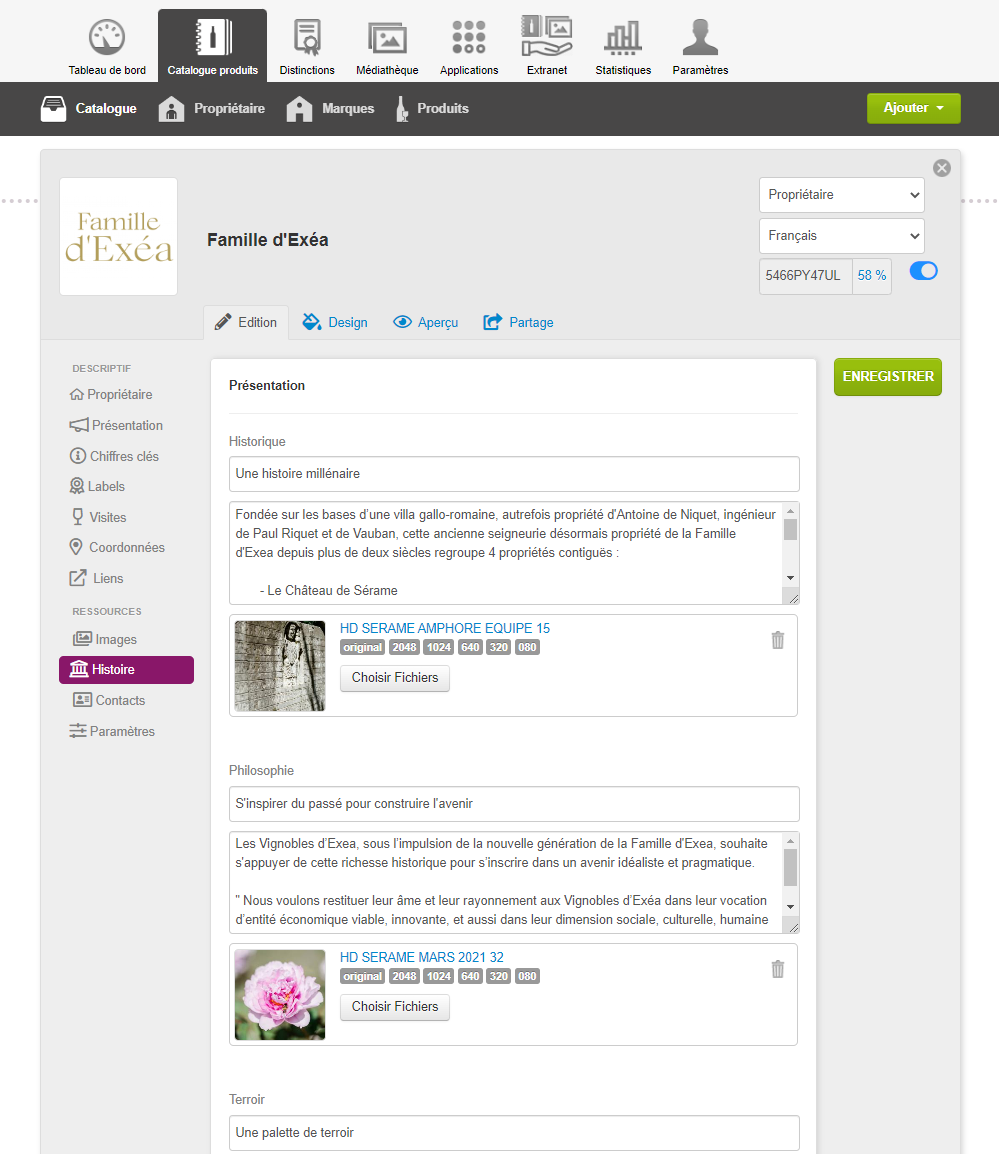Viewport: 999px width, 1154px height.
Task: Click the Catalogue drawer icon in dark bar
Action: [x=53, y=108]
